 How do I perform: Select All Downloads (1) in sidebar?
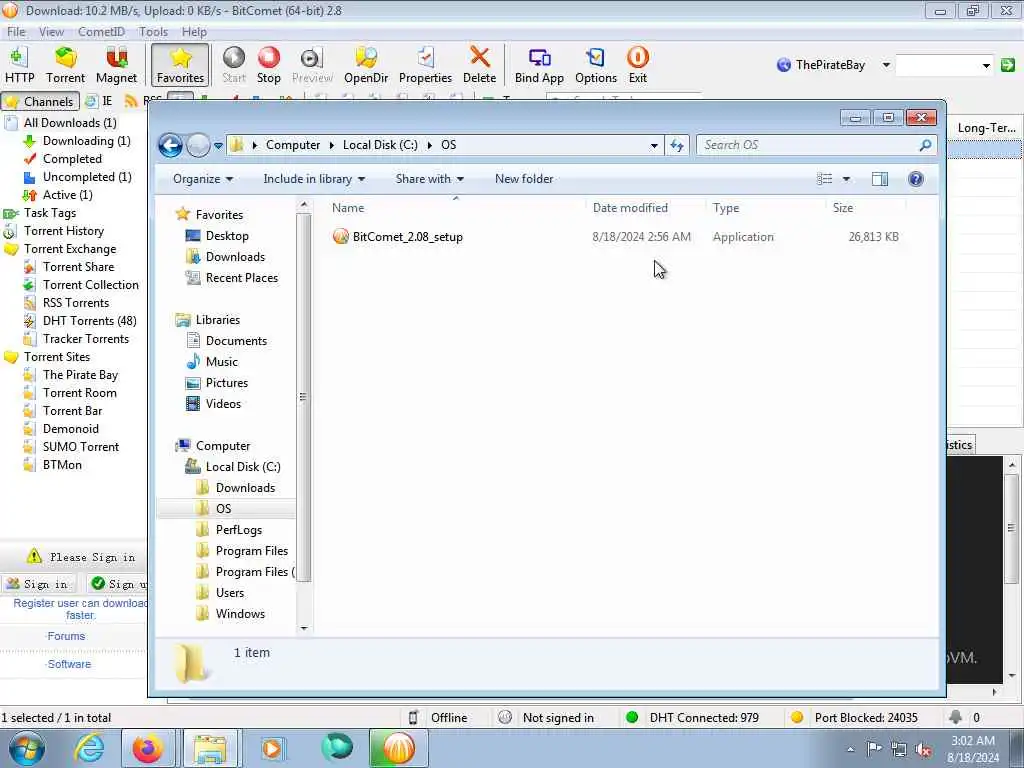[x=70, y=123]
